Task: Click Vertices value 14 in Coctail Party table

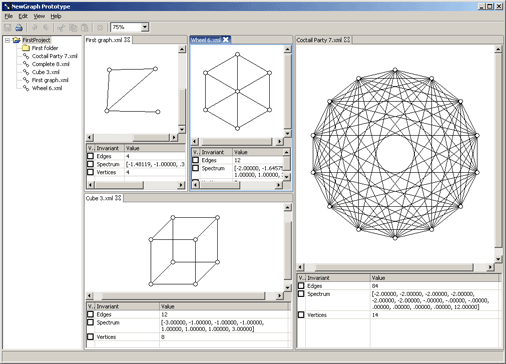Action: pos(375,315)
